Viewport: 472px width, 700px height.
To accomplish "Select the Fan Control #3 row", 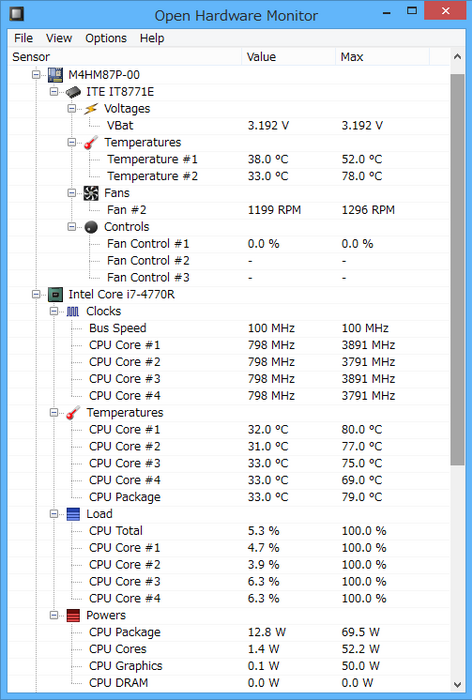I will click(229, 278).
